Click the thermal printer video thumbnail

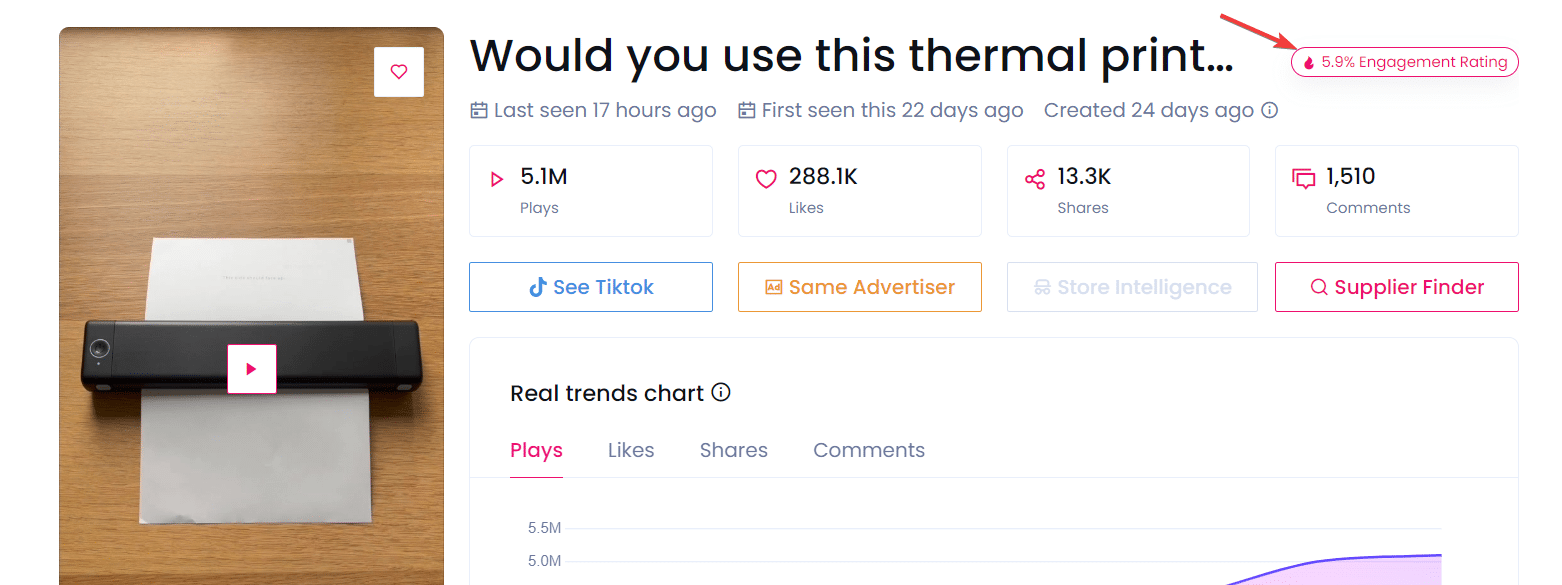click(x=252, y=369)
